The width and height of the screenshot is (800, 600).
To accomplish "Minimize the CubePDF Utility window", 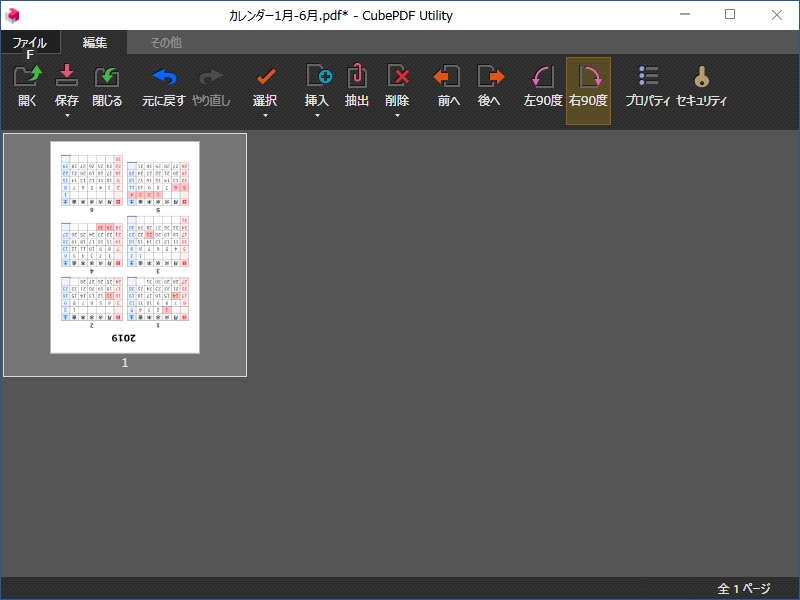I will coord(685,15).
